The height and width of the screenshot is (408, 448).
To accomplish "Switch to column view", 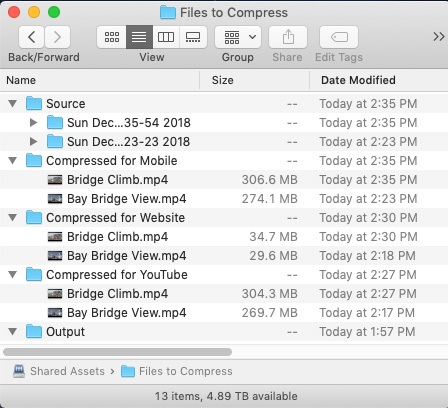I will point(166,37).
